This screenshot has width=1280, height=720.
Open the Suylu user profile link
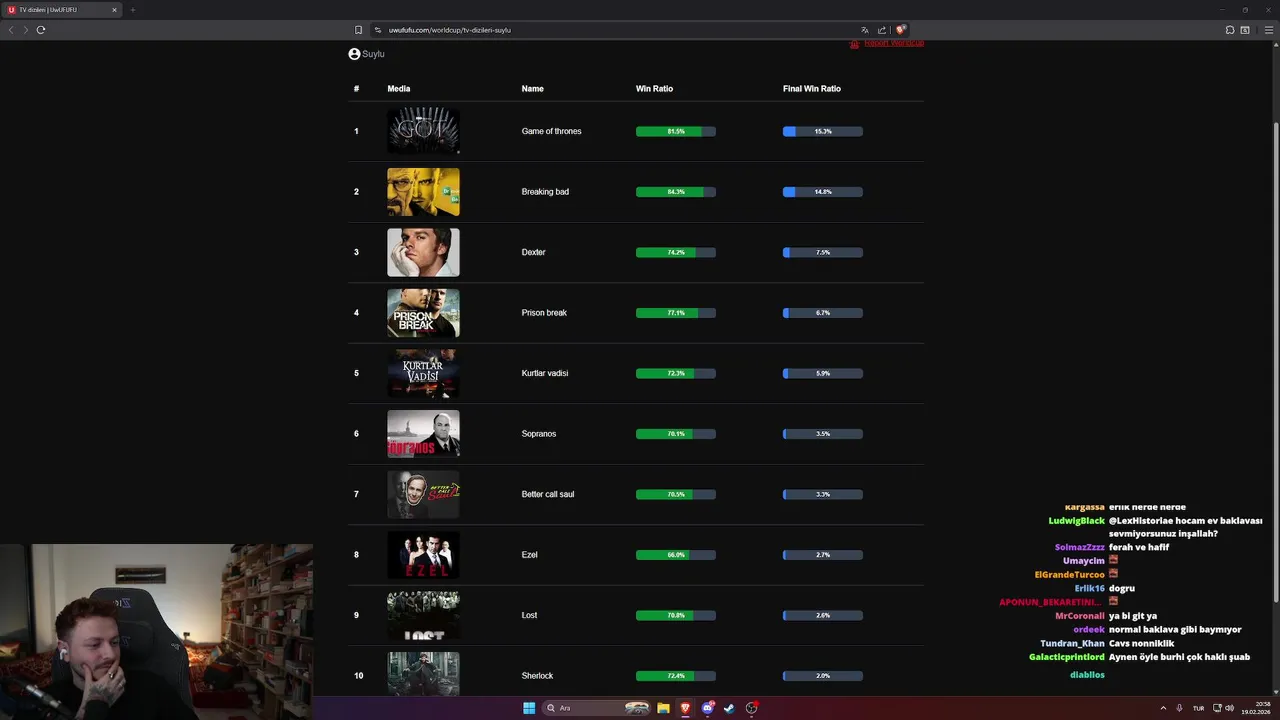(x=373, y=54)
